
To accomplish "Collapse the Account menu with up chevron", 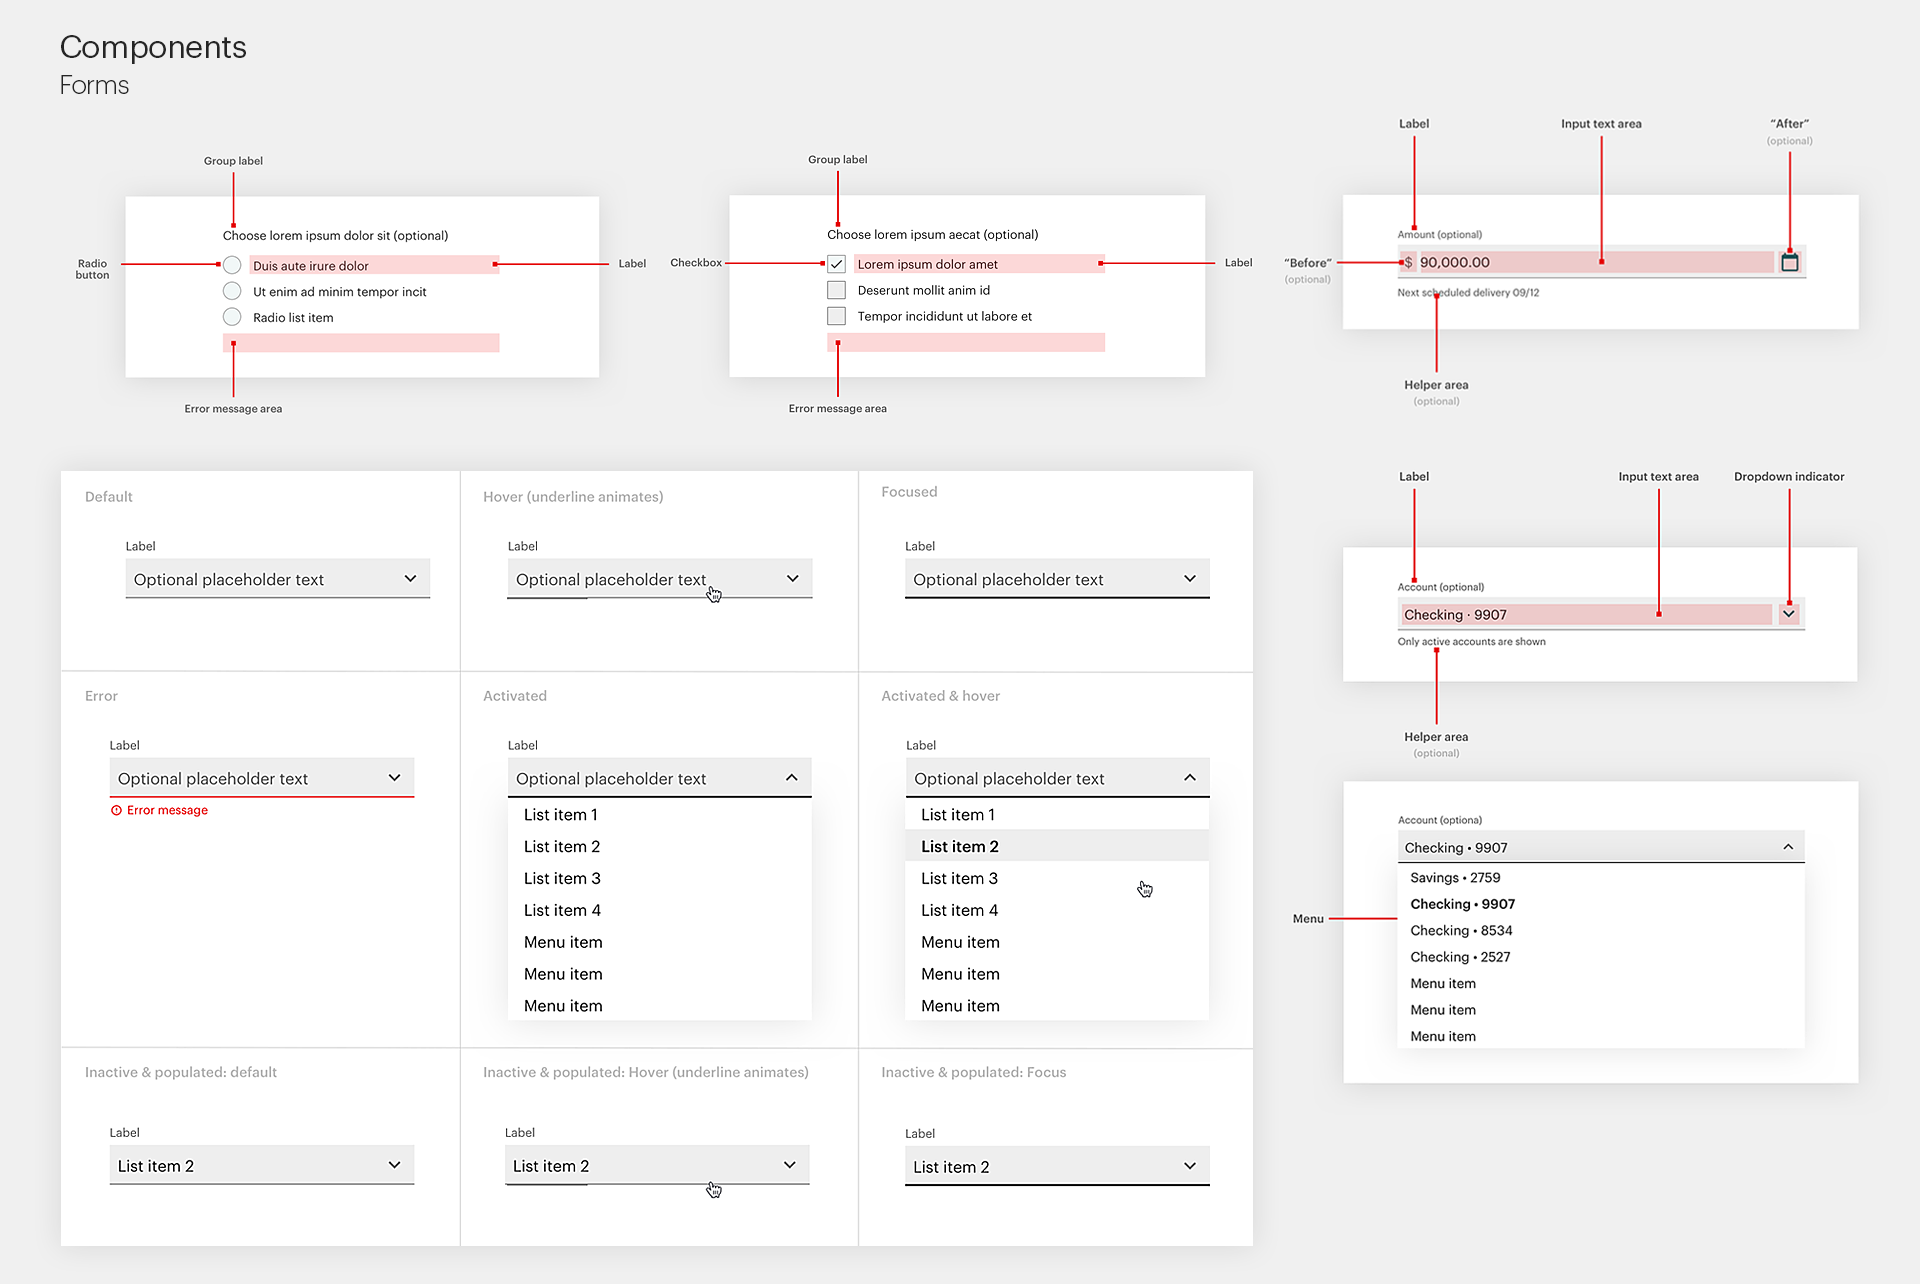I will pyautogui.click(x=1788, y=847).
